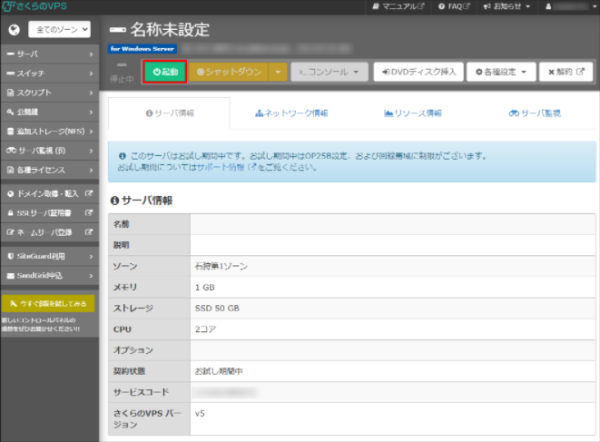This screenshot has width=600, height=442.
Task: Open the マニュアル link in top bar
Action: tap(398, 7)
